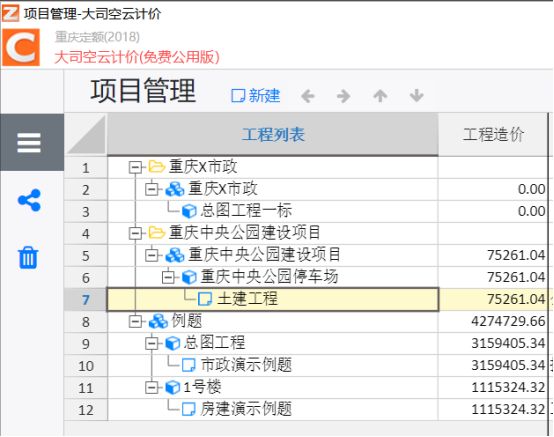Click the 新建 button
554x437 pixels.
pos(256,96)
